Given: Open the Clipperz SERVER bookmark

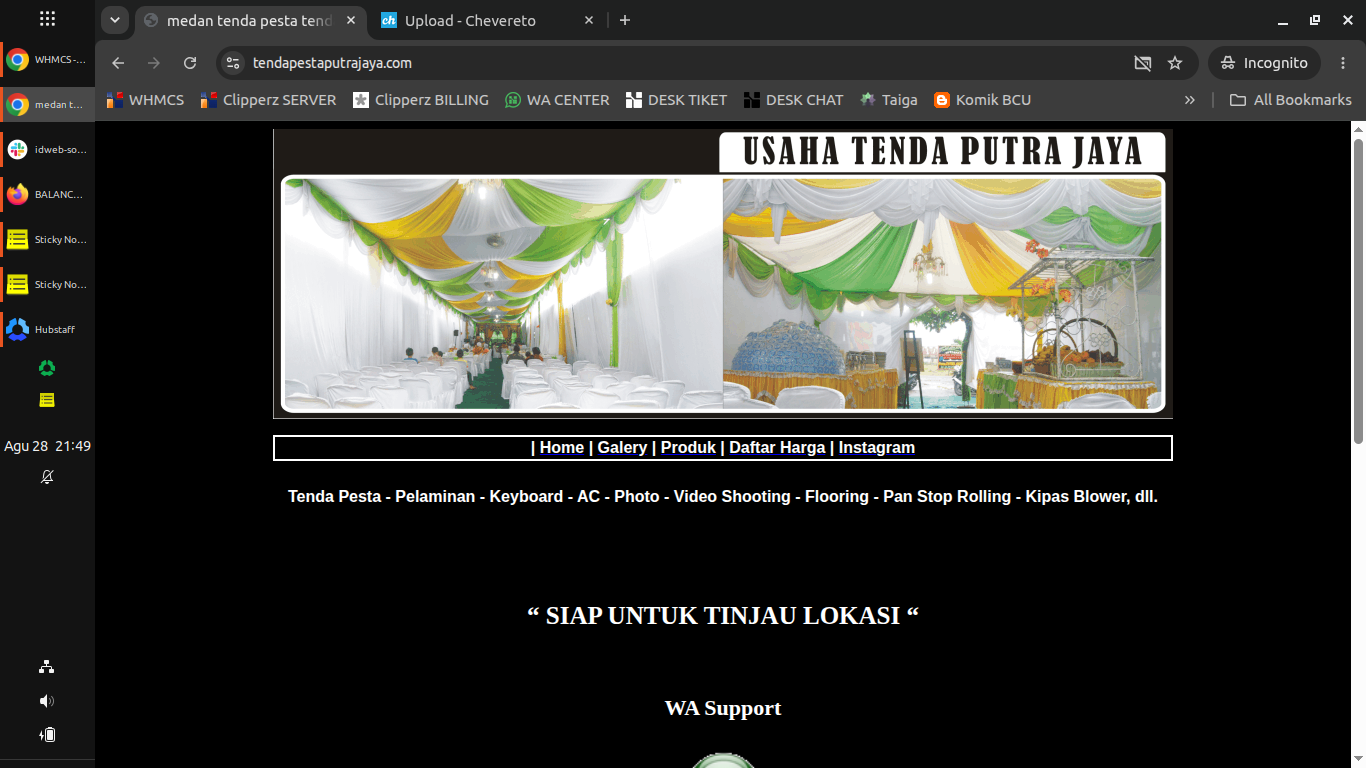Looking at the screenshot, I should (268, 100).
